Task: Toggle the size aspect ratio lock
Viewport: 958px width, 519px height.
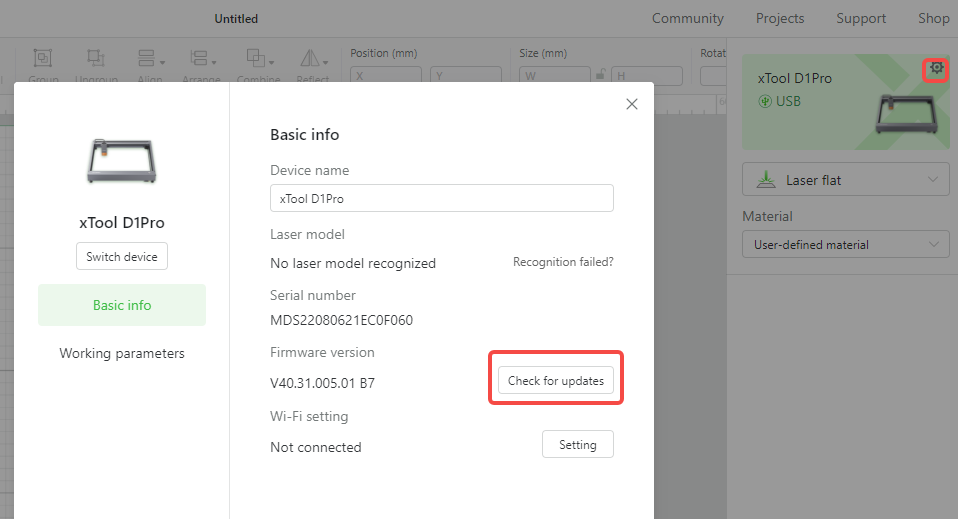Action: (601, 75)
